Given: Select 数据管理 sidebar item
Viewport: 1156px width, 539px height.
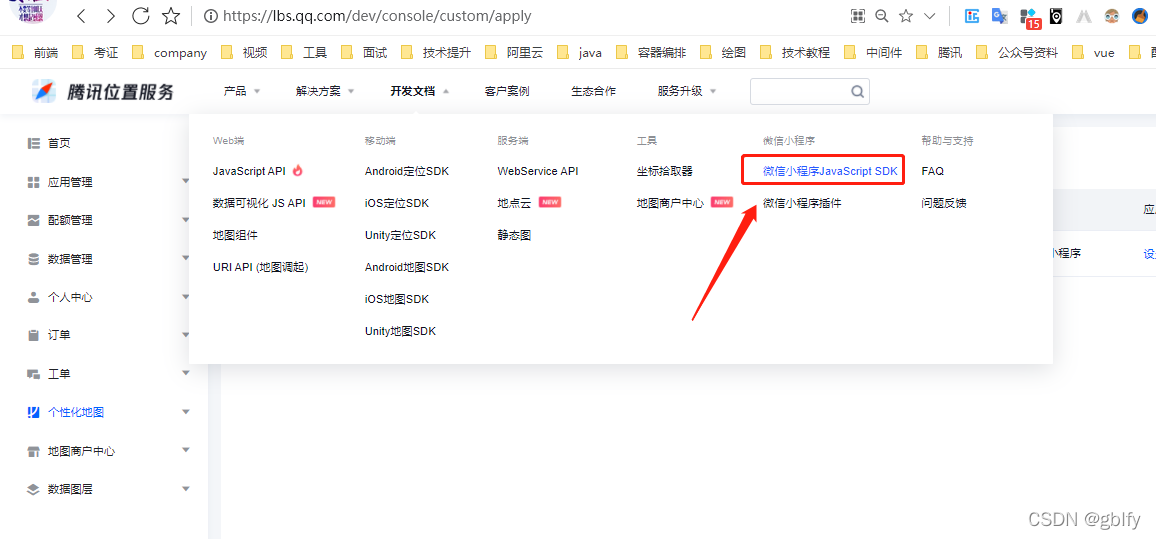Looking at the screenshot, I should tap(70, 259).
